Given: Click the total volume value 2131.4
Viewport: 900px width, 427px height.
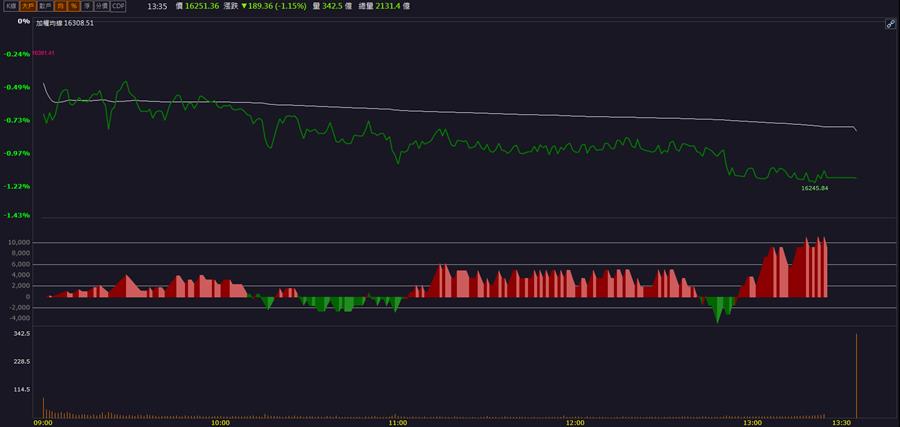Looking at the screenshot, I should (390, 6).
